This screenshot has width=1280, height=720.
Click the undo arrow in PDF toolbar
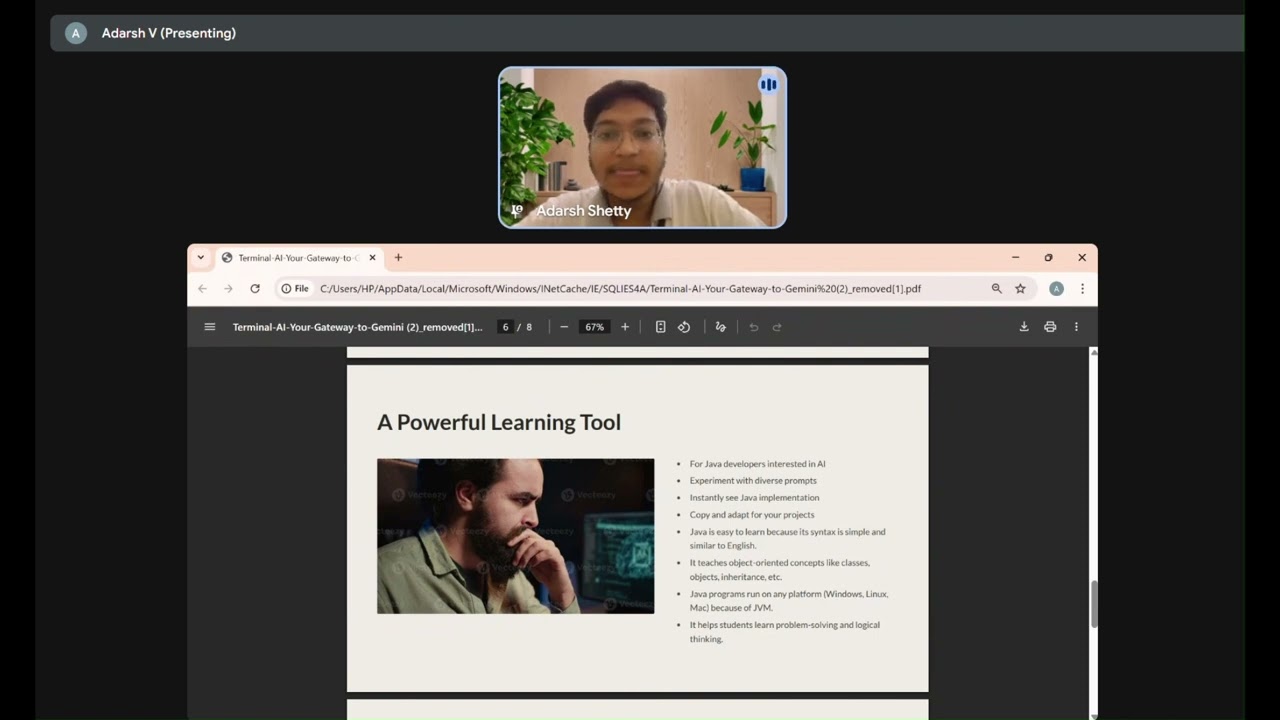pyautogui.click(x=754, y=327)
